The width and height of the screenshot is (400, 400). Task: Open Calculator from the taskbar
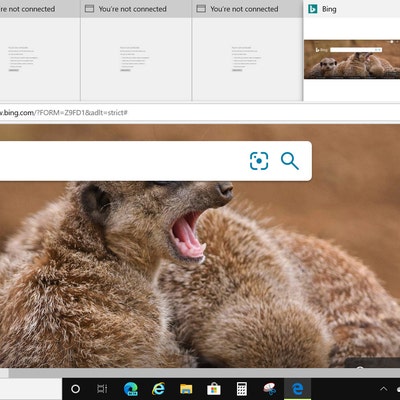coord(242,389)
